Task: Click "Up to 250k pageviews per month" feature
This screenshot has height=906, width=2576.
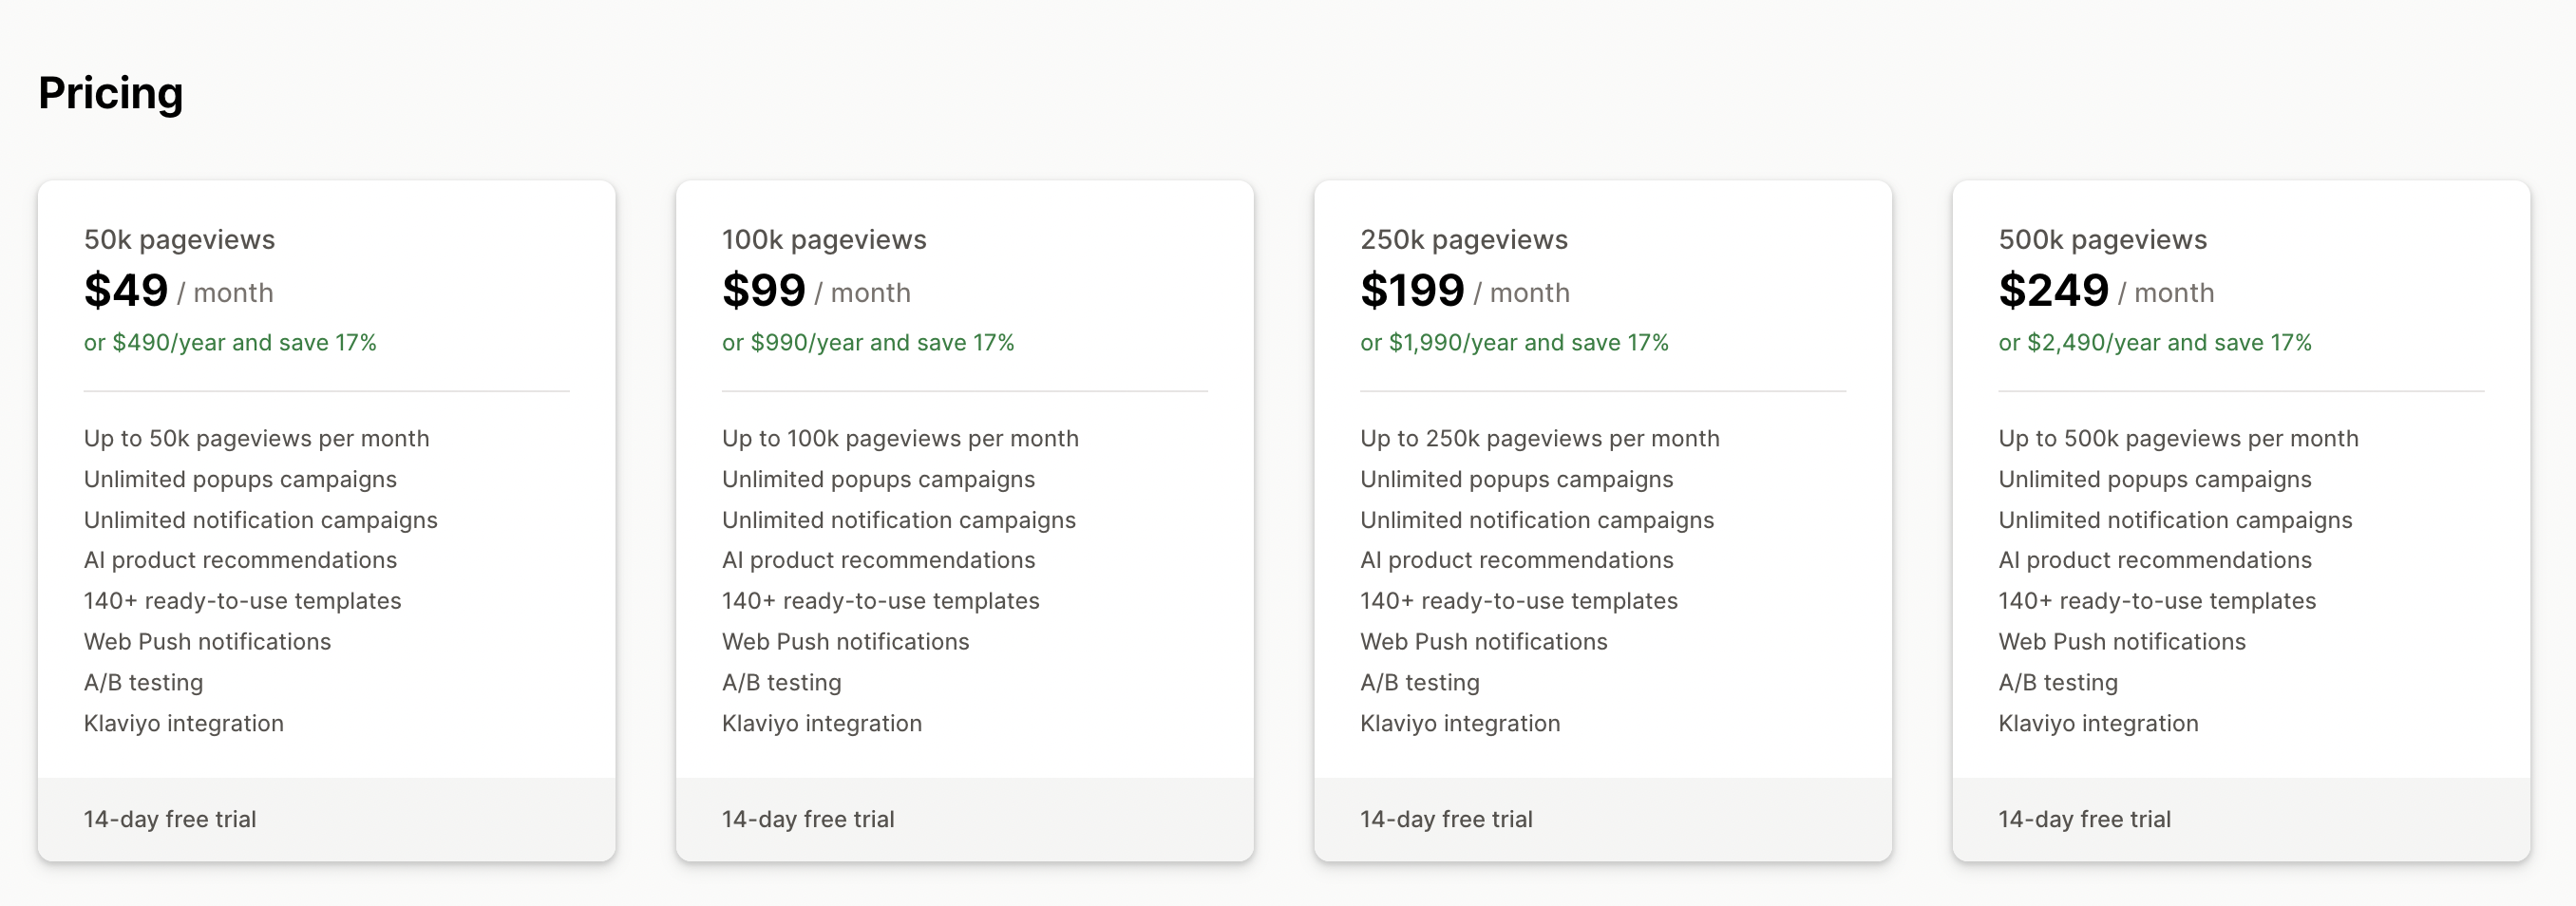Action: tap(1540, 439)
